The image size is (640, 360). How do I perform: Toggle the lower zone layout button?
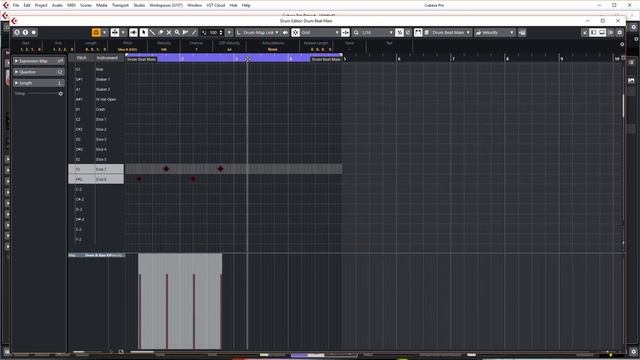(602, 32)
